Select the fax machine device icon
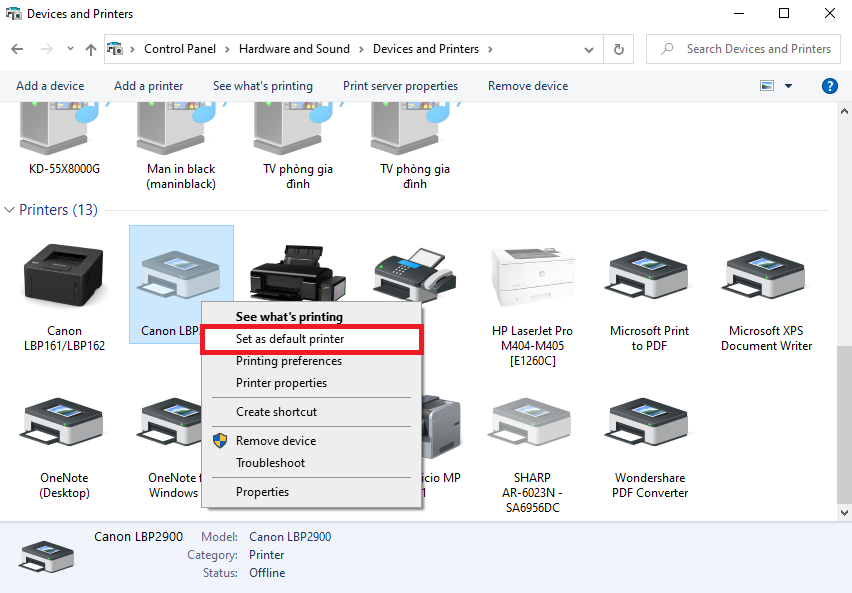The height and width of the screenshot is (593, 852). [x=415, y=274]
